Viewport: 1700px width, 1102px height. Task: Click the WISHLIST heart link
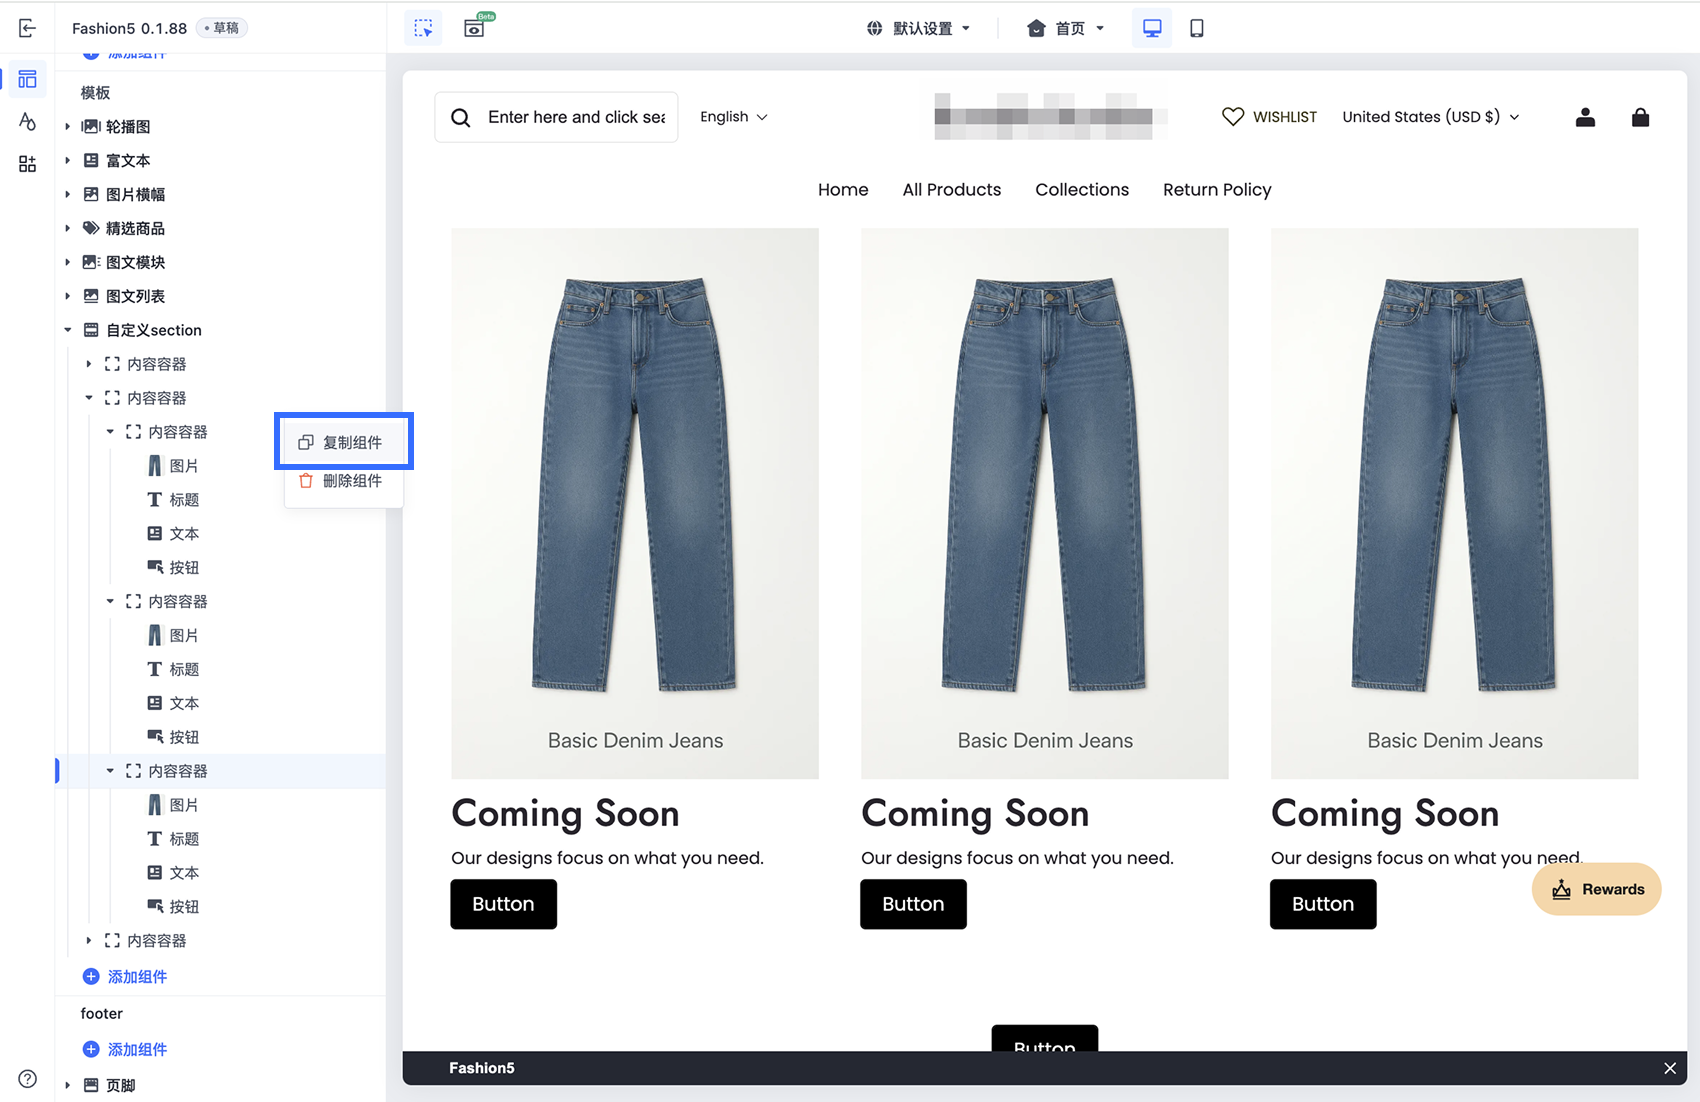tap(1269, 117)
